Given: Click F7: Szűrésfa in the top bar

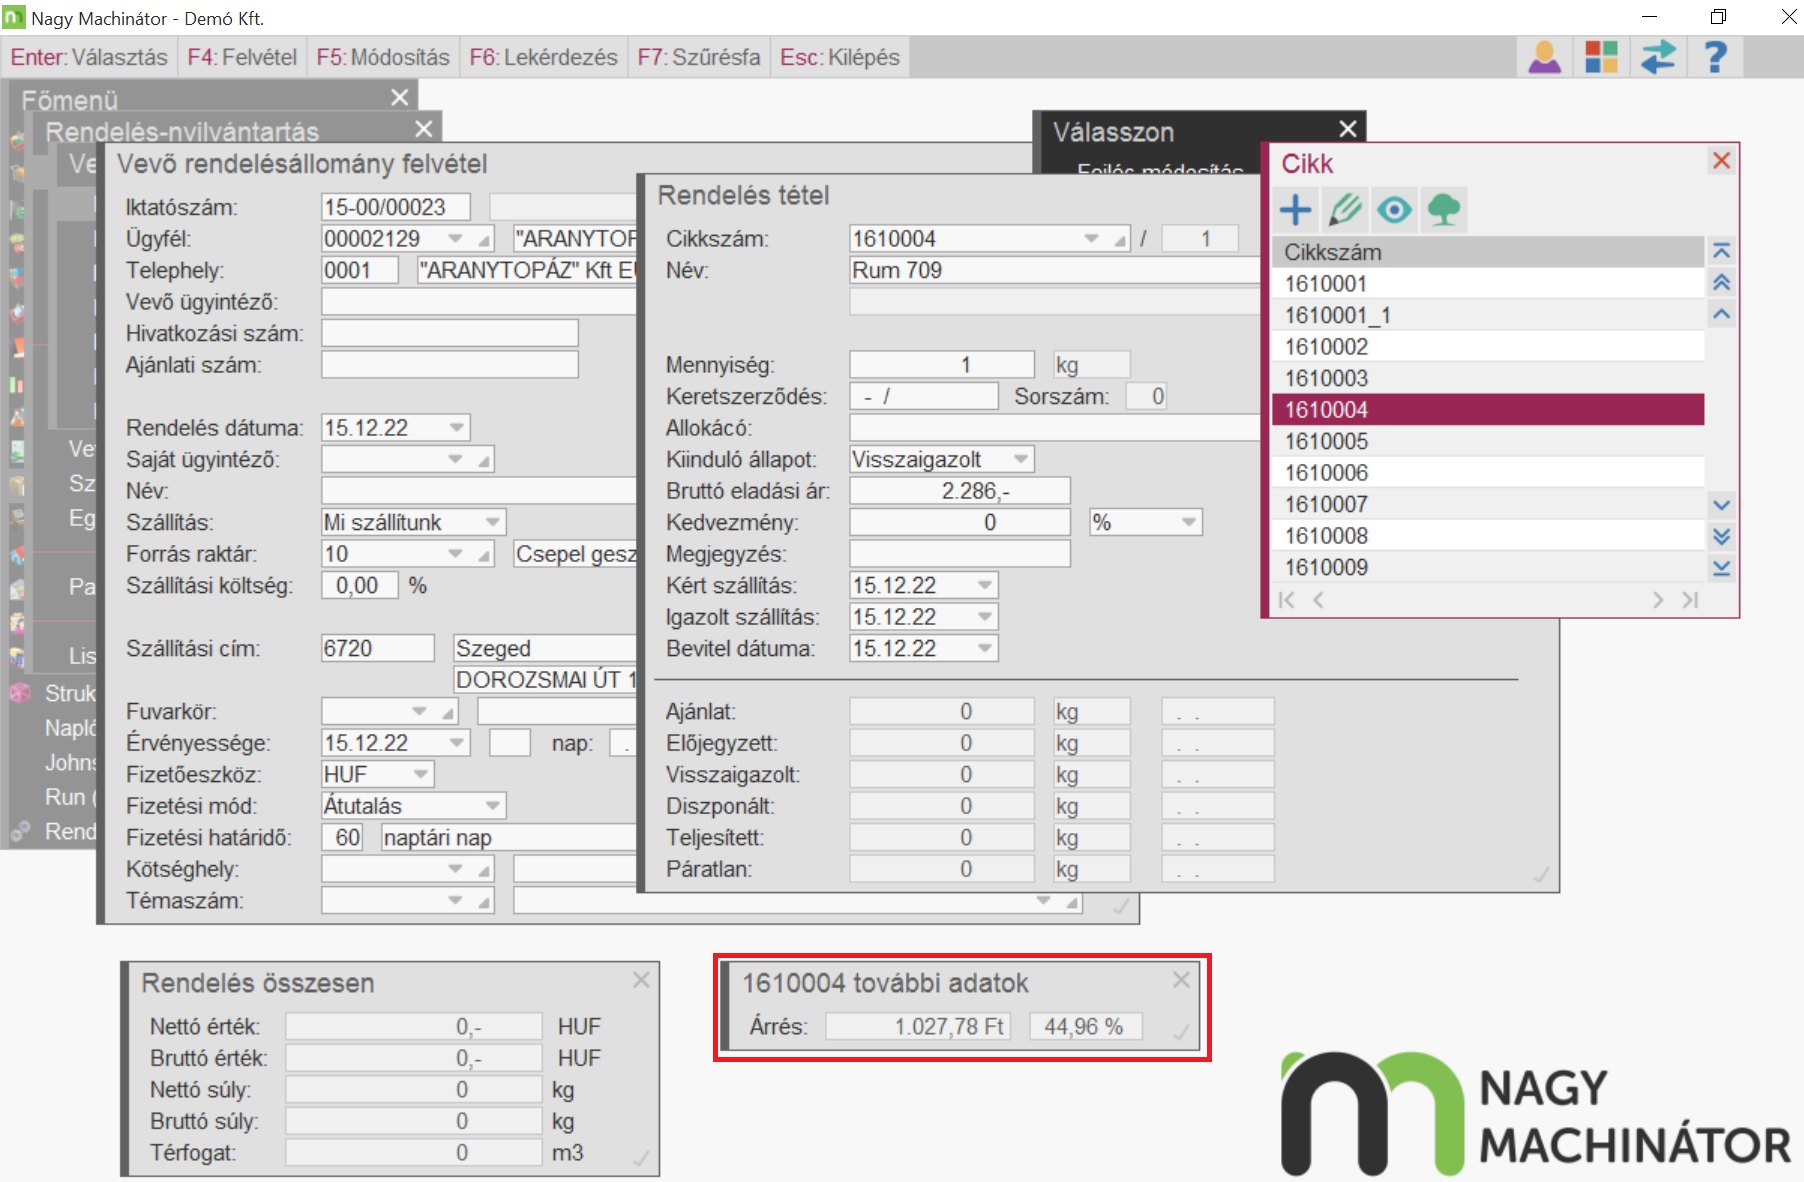Looking at the screenshot, I should coord(699,57).
